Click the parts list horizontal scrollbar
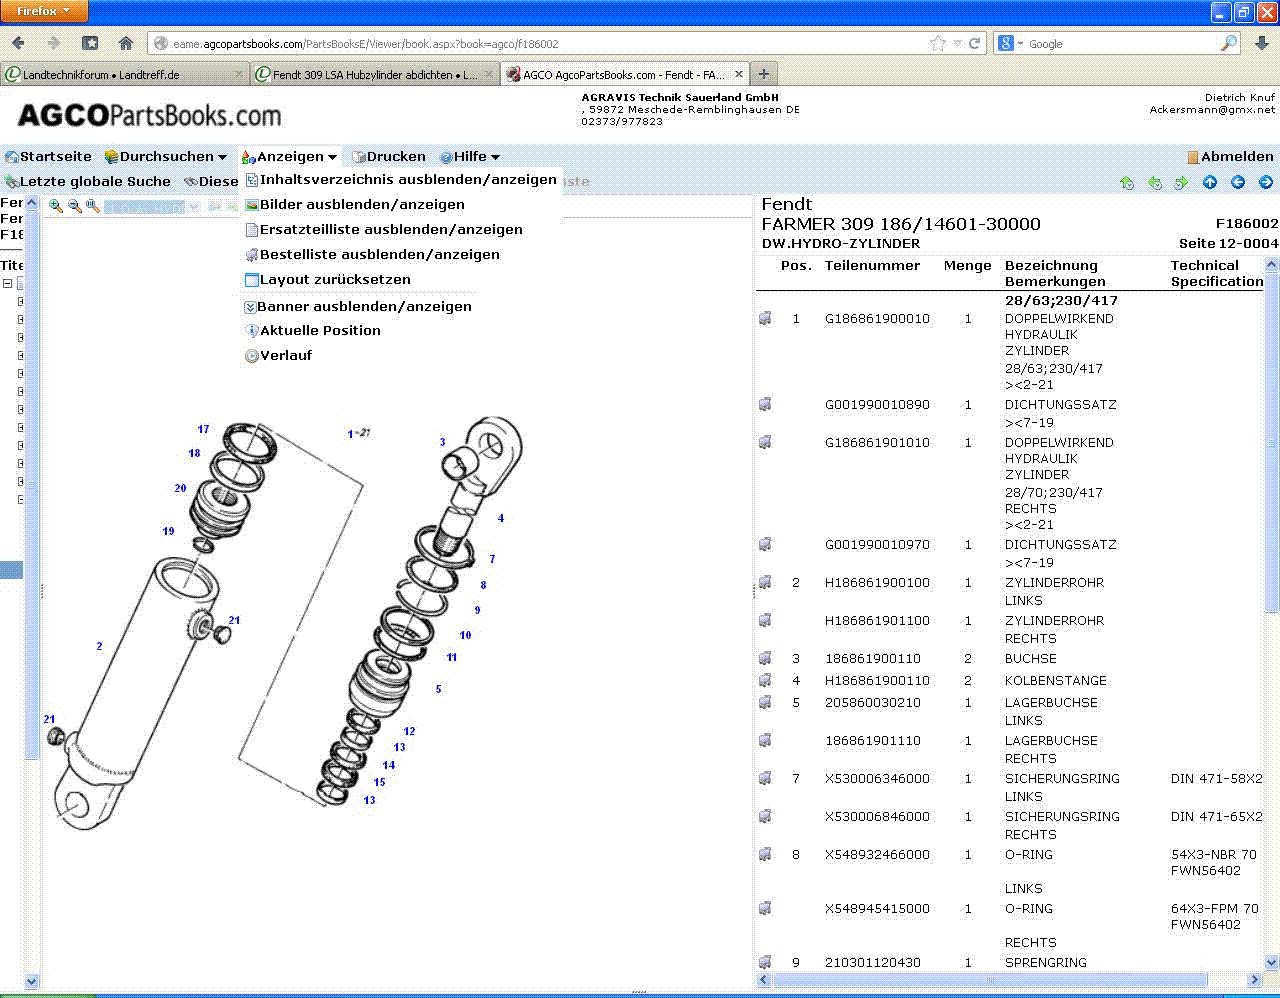Viewport: 1280px width, 998px height. click(x=990, y=980)
